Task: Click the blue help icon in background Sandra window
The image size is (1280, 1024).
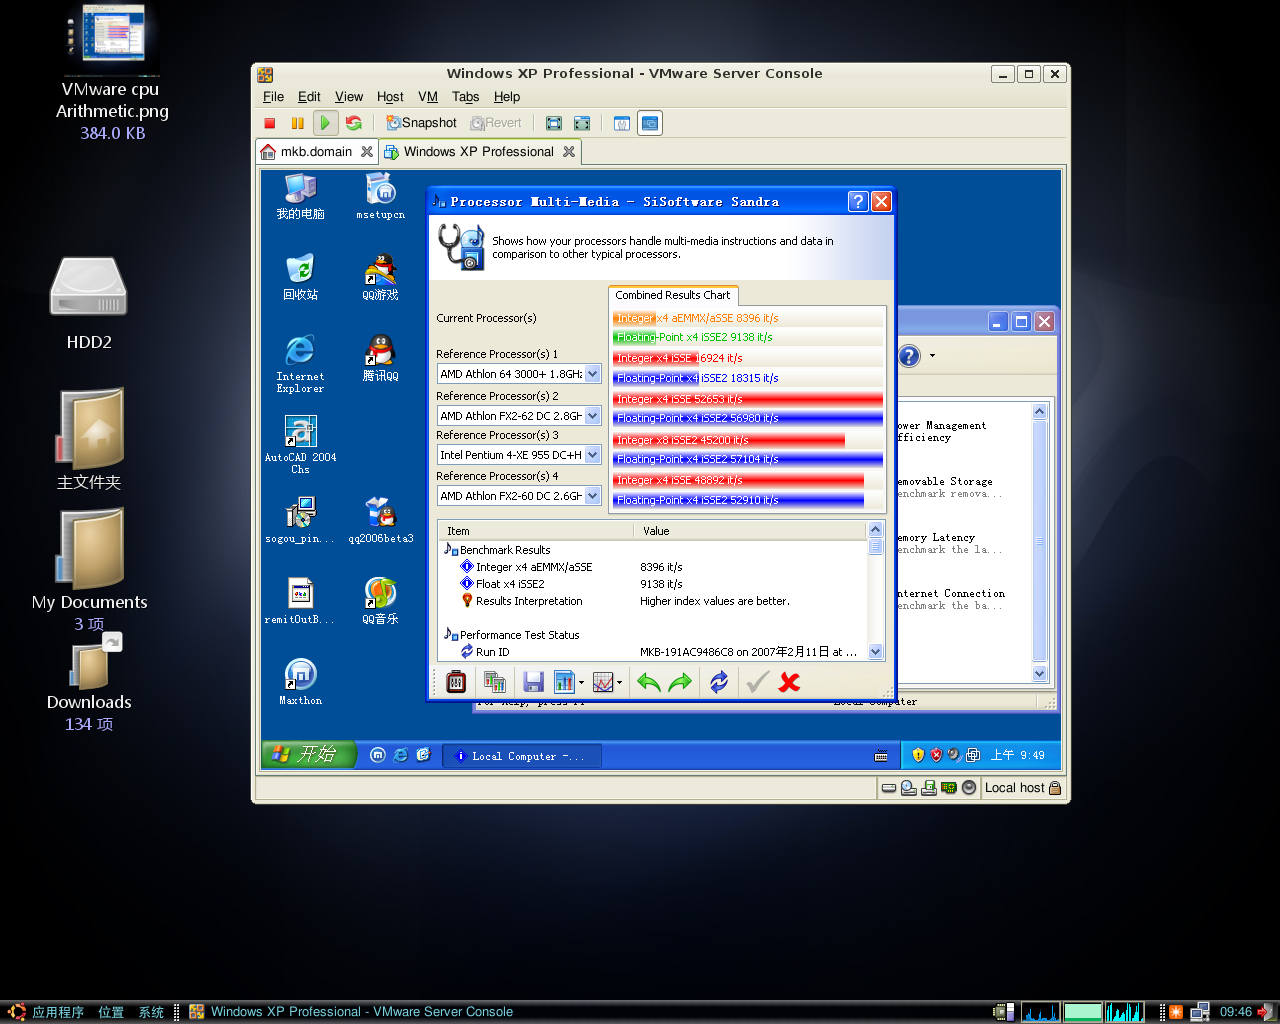Action: 908,356
